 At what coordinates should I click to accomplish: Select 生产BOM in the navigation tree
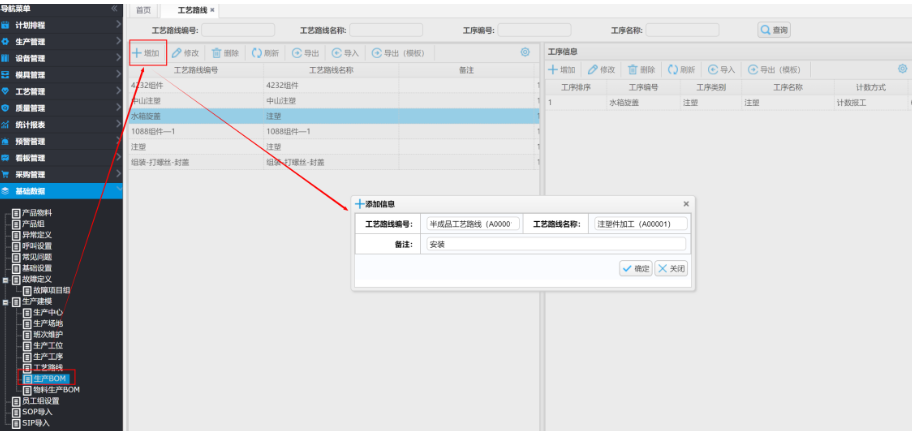pos(49,378)
